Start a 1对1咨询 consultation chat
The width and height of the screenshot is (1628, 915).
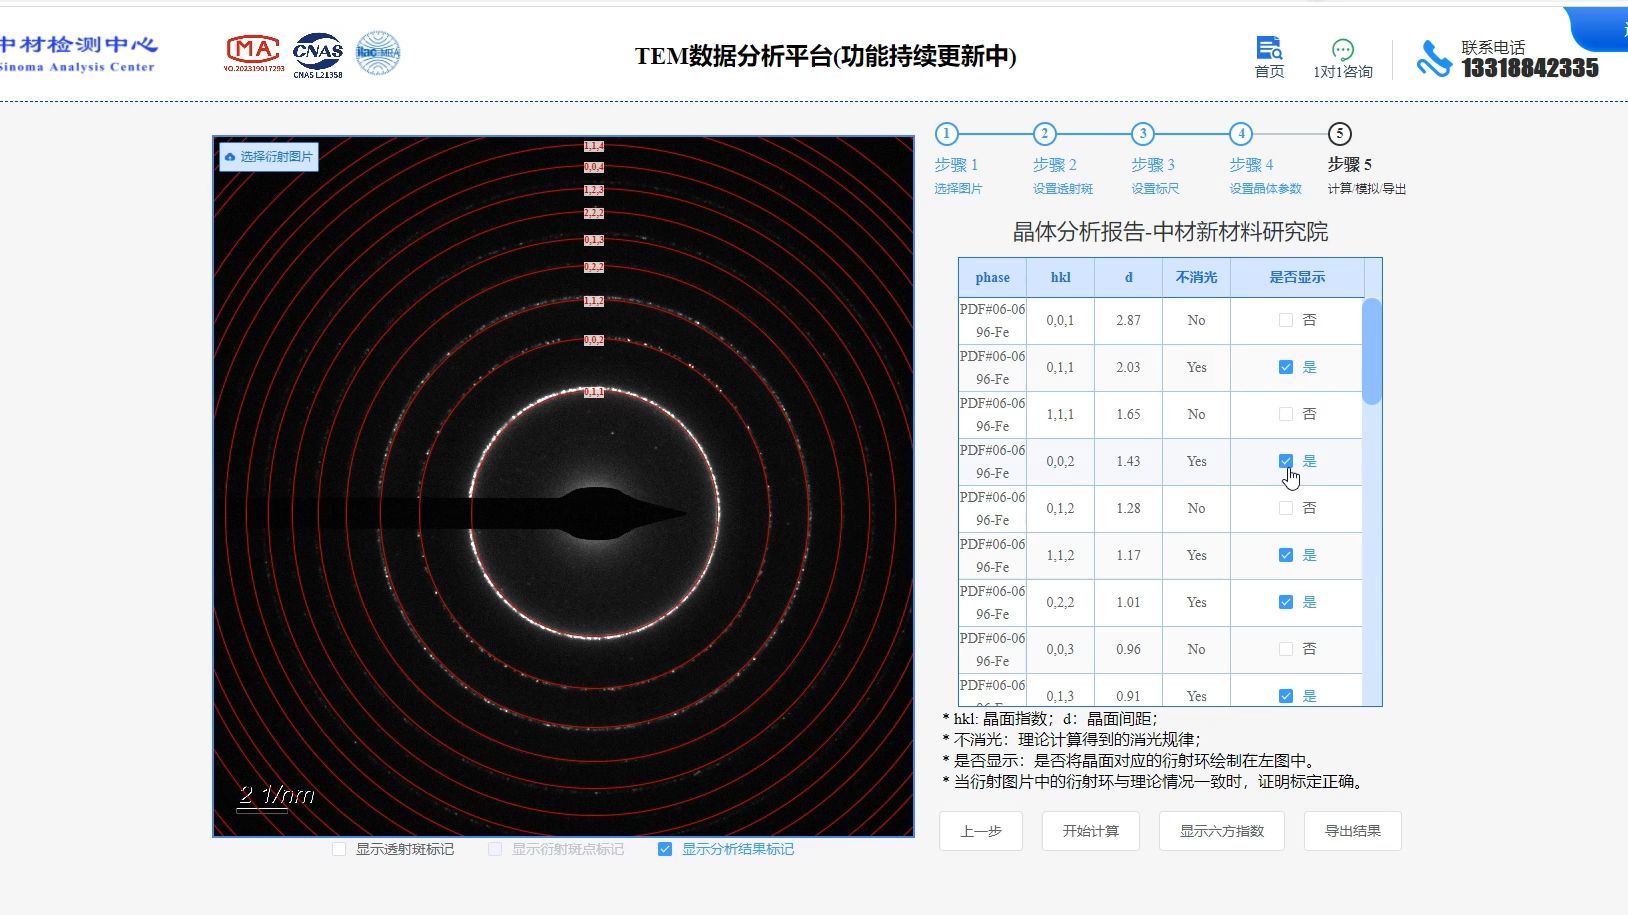pos(1343,50)
